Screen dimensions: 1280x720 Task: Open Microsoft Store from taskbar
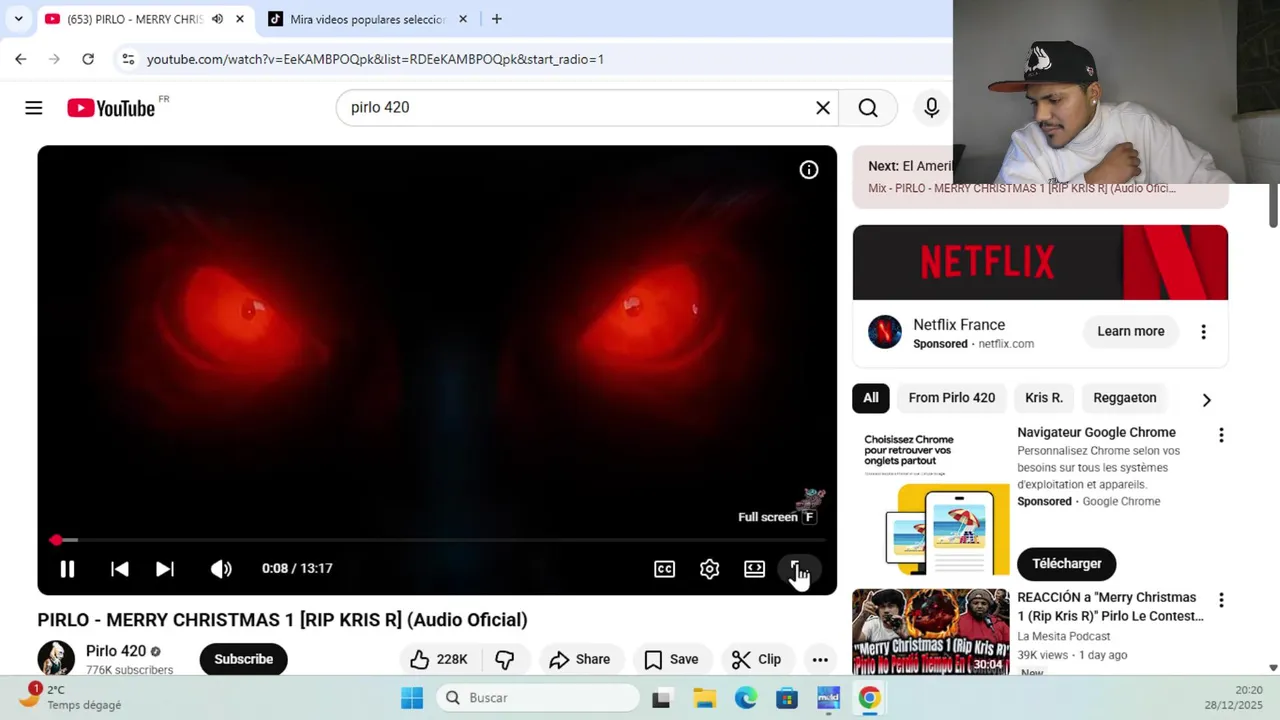click(787, 698)
